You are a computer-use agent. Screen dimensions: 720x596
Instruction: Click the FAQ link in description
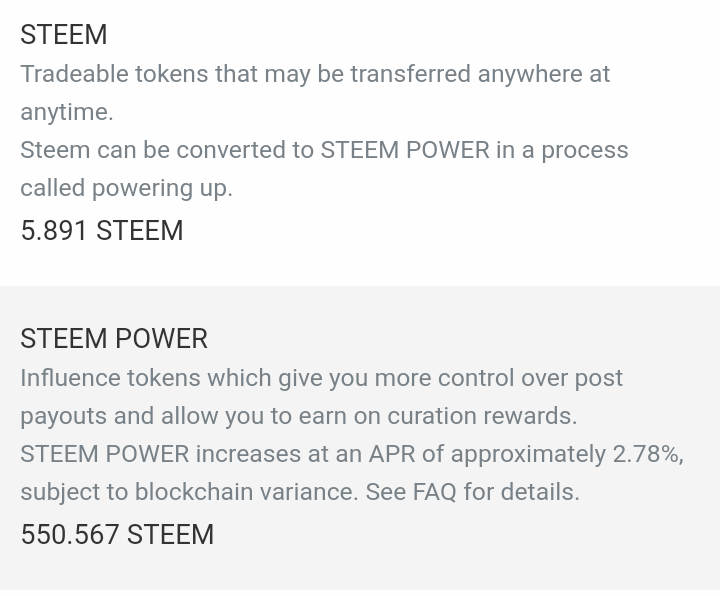pos(433,492)
